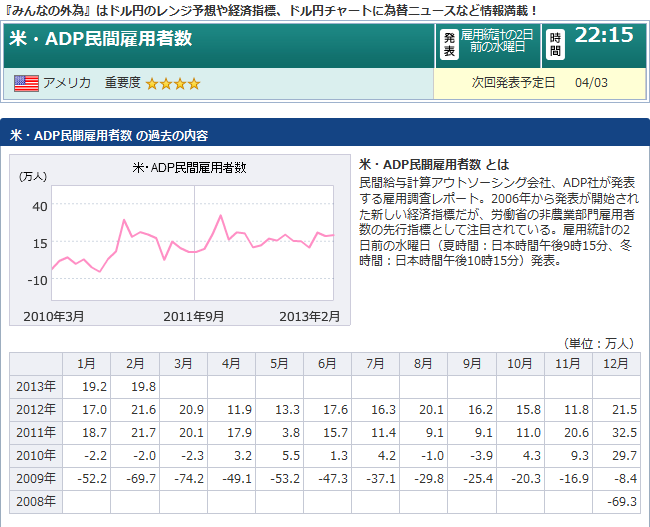Click the 2011年9月 label on chart axis
This screenshot has height=527, width=650.
tap(193, 316)
